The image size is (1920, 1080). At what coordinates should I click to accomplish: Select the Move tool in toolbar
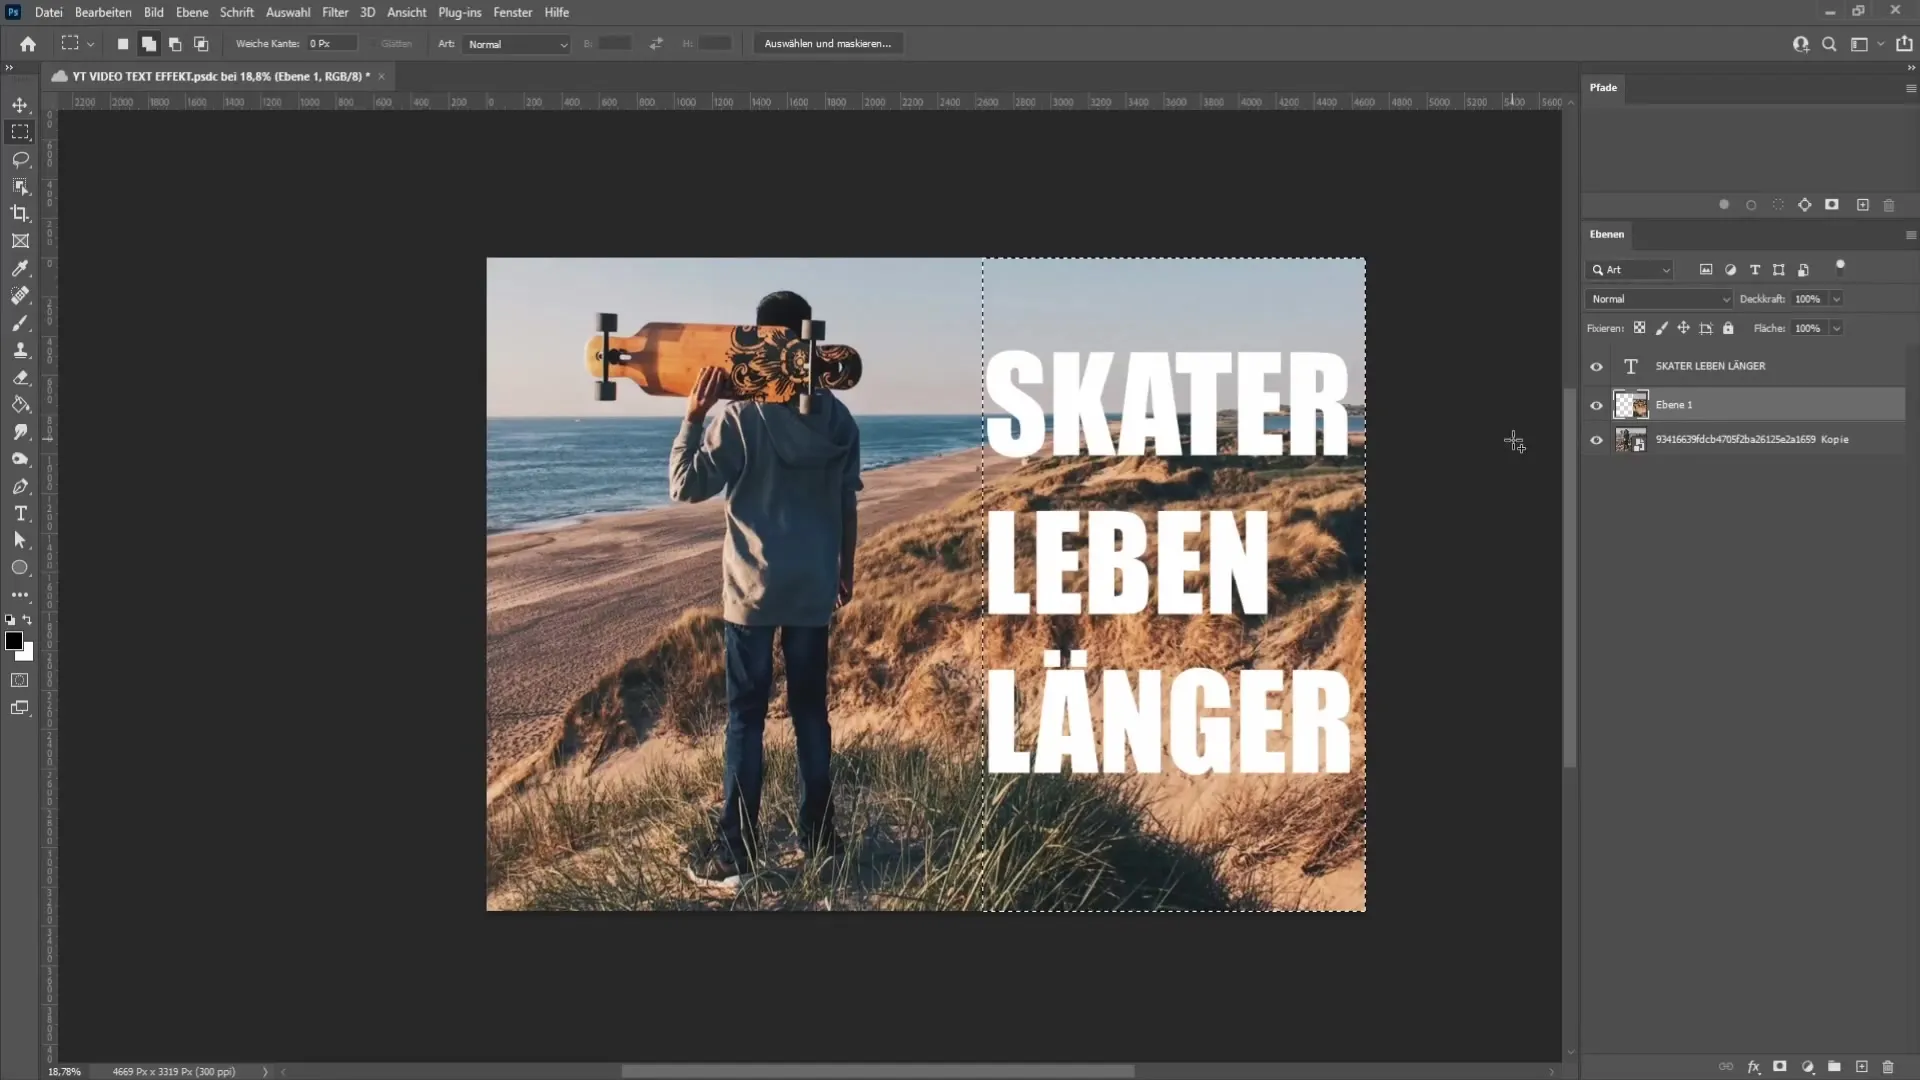click(x=20, y=104)
